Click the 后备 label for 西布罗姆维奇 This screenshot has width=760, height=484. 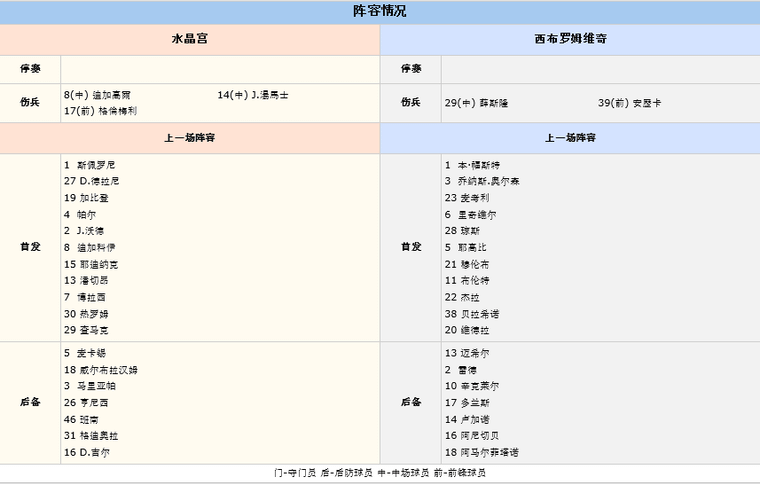pyautogui.click(x=411, y=402)
